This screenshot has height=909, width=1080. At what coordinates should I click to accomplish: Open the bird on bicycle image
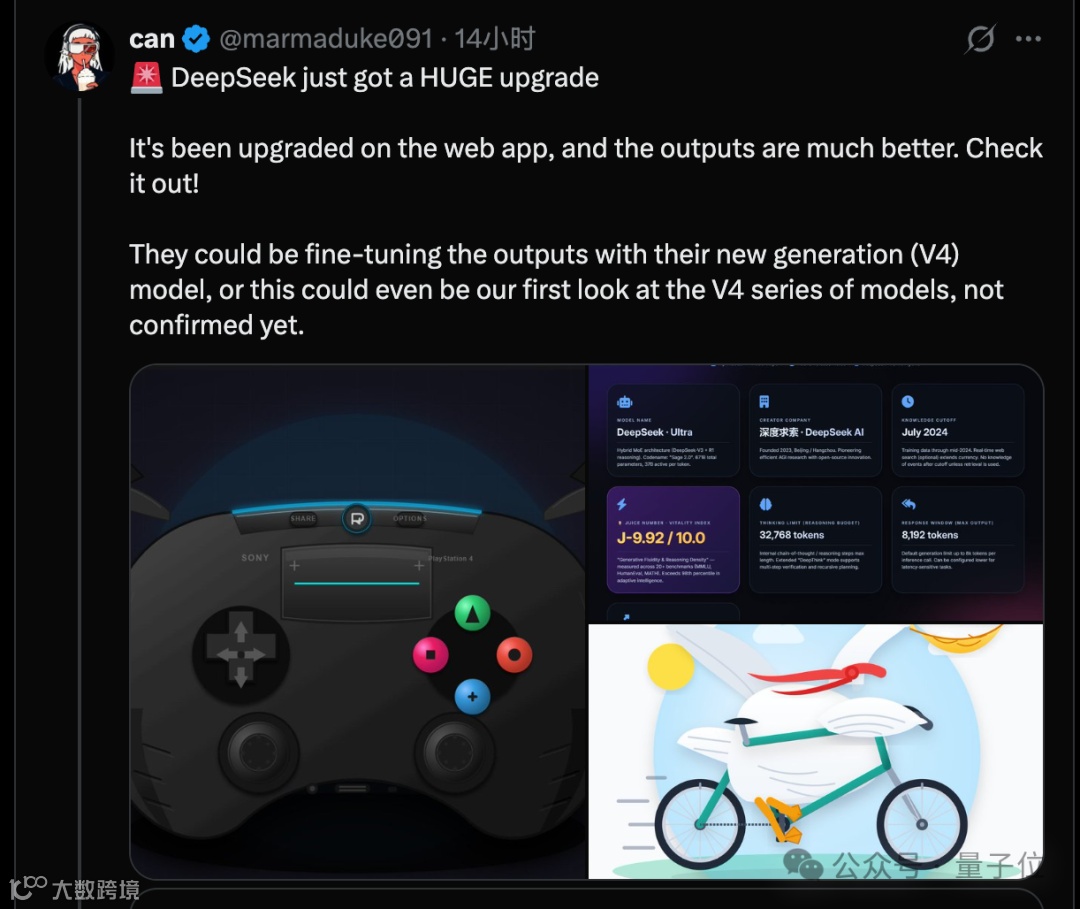pos(816,751)
